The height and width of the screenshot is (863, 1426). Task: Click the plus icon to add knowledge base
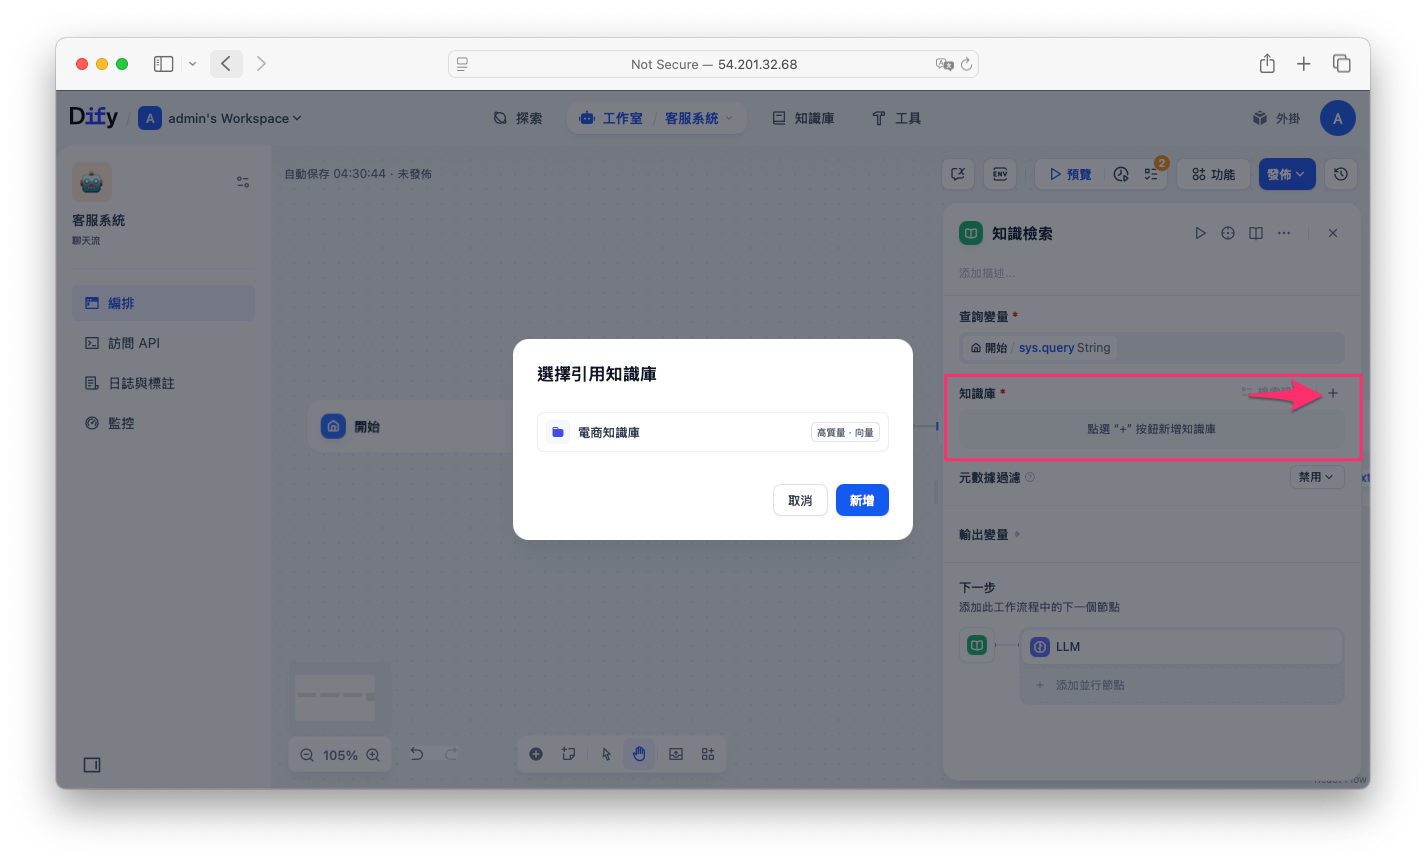[x=1332, y=393]
